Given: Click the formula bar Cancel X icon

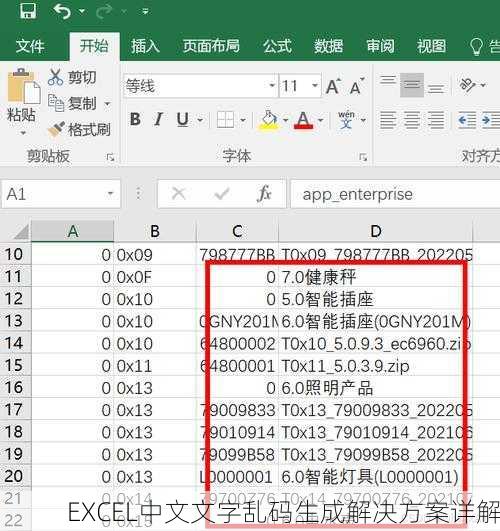Looking at the screenshot, I should 179,194.
